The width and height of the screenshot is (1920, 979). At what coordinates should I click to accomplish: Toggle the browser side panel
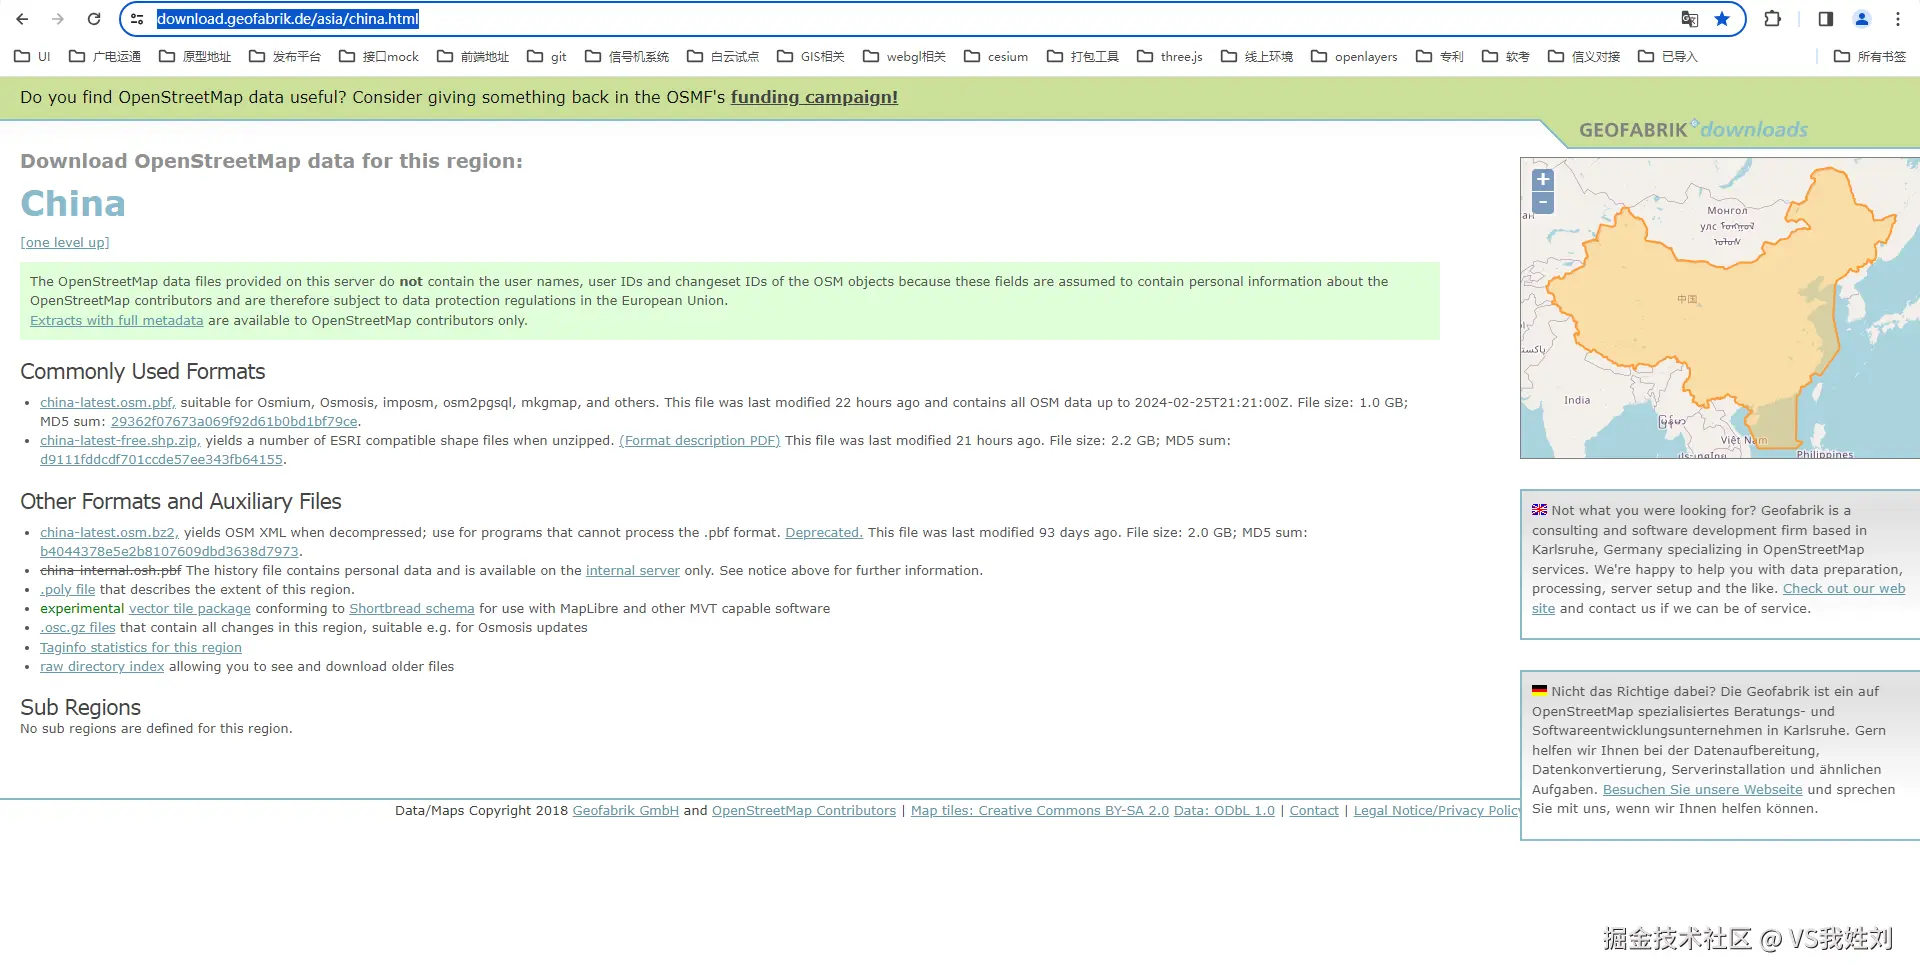point(1826,19)
